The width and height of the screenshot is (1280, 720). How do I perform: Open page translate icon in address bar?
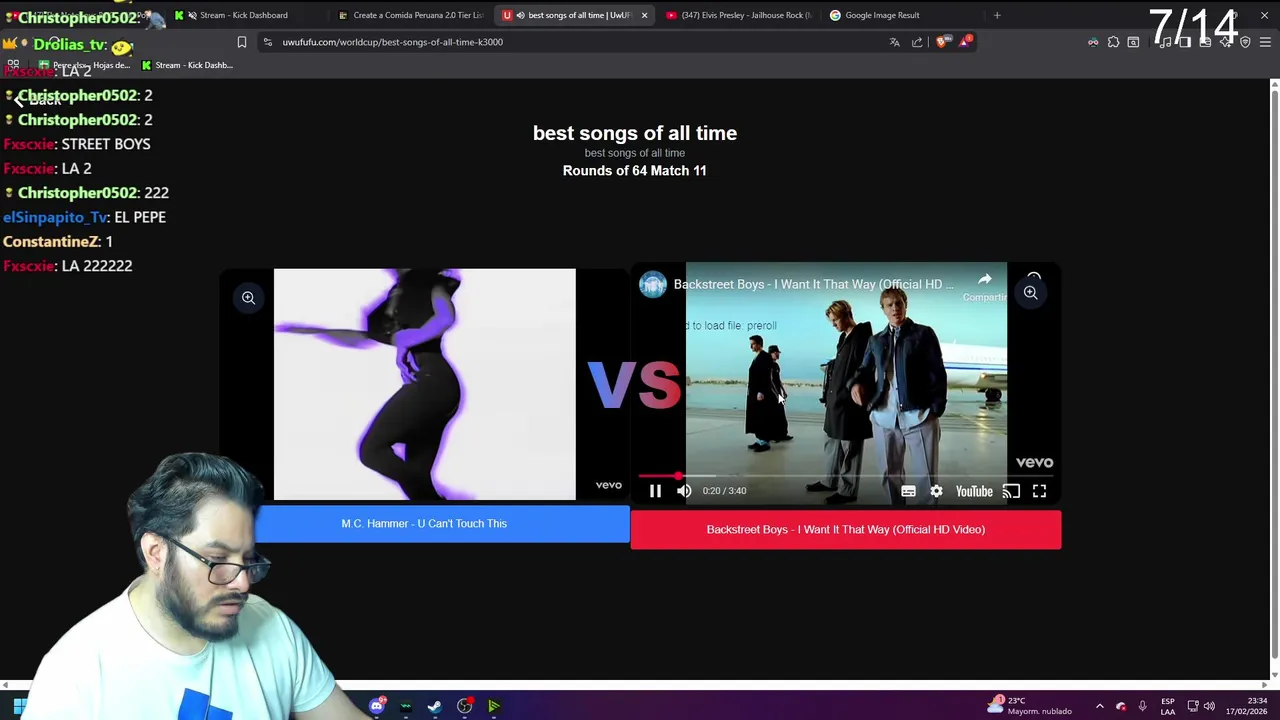894,42
